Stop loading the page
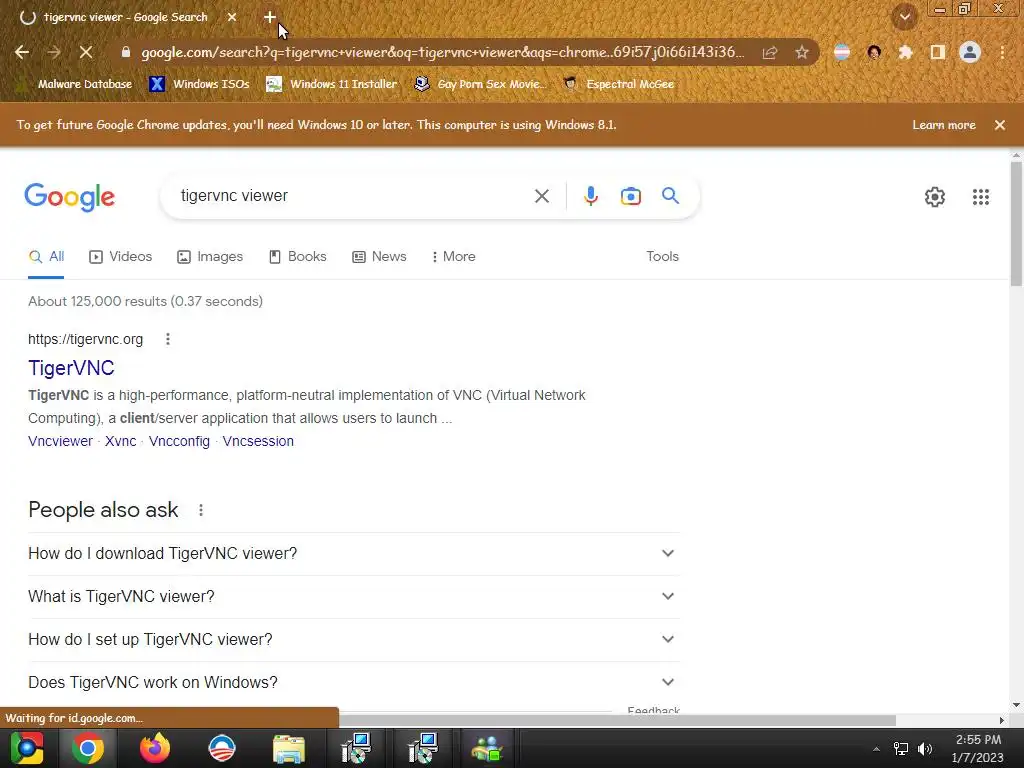 click(x=86, y=52)
